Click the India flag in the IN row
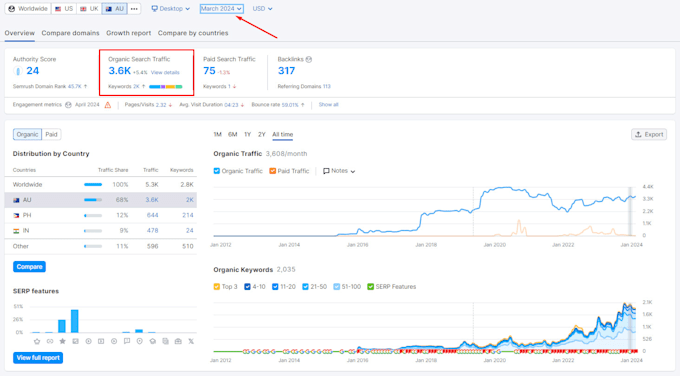Image resolution: width=680 pixels, height=376 pixels. click(16, 231)
